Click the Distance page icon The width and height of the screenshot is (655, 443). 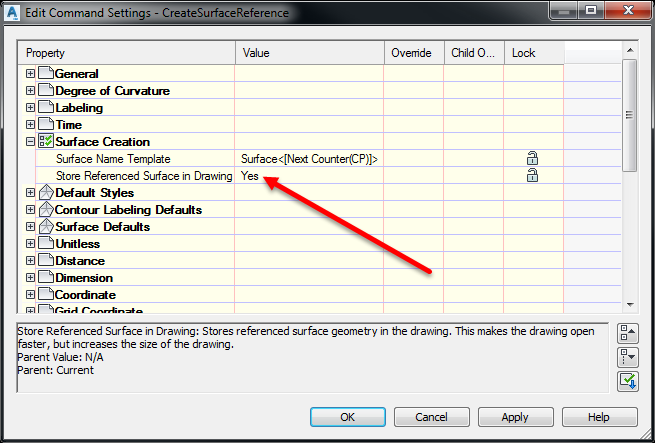click(46, 260)
